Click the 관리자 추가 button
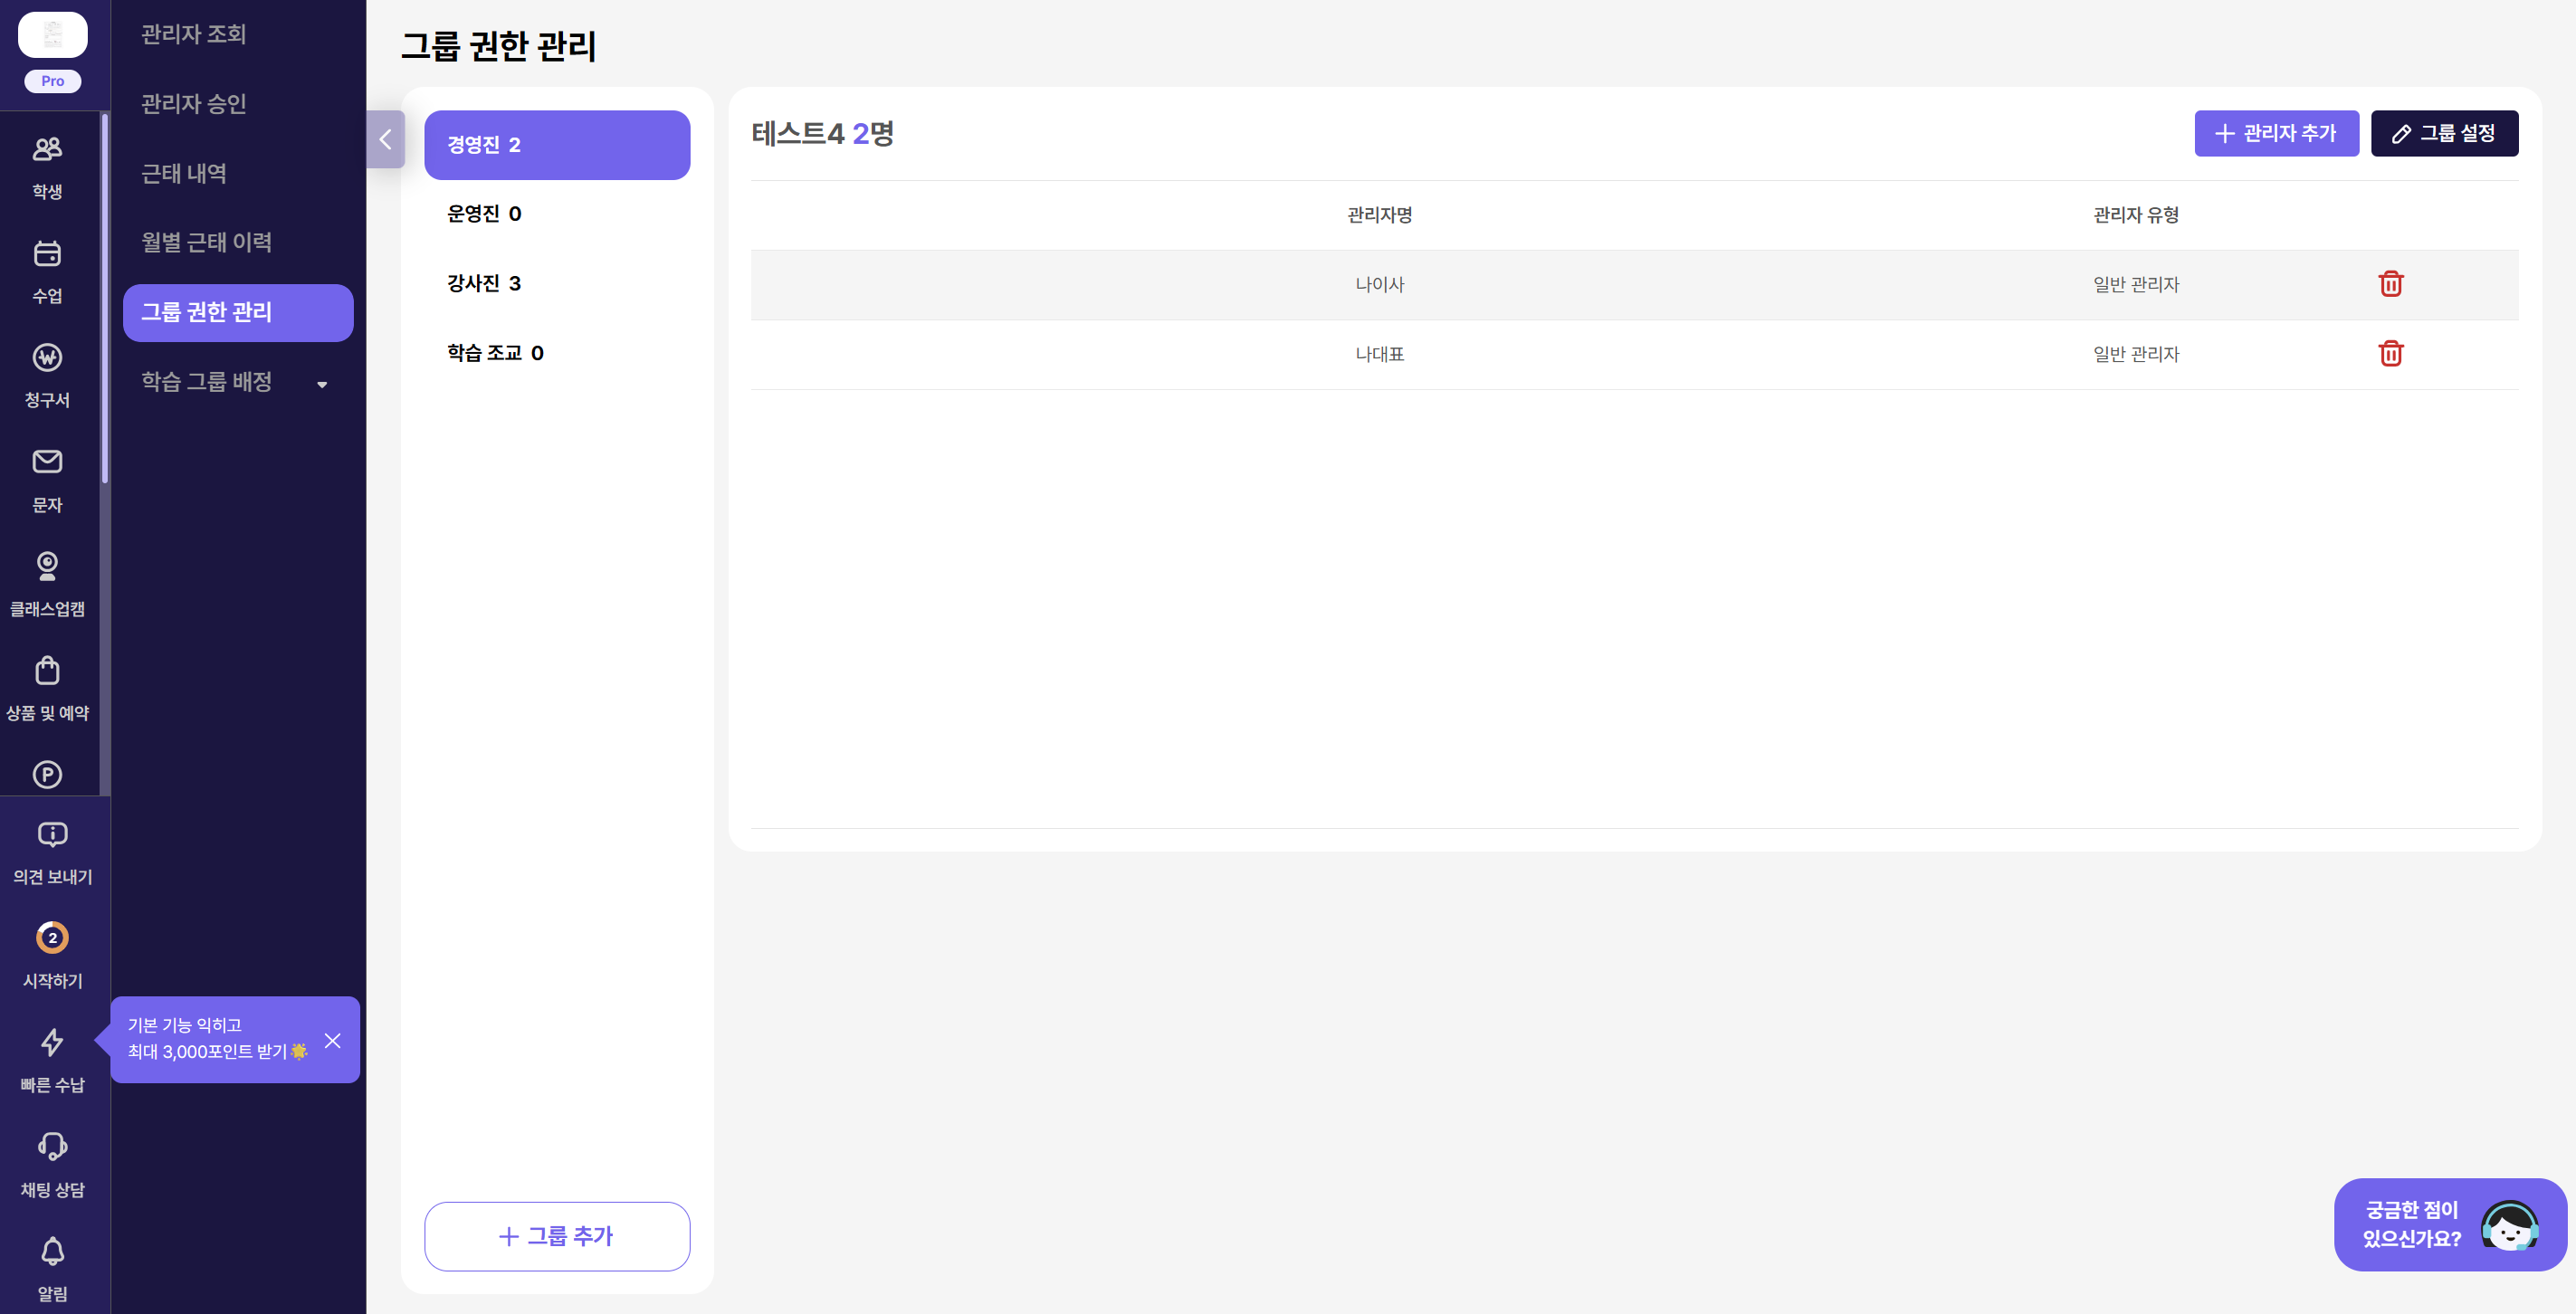Viewport: 2576px width, 1314px height. 2276,133
